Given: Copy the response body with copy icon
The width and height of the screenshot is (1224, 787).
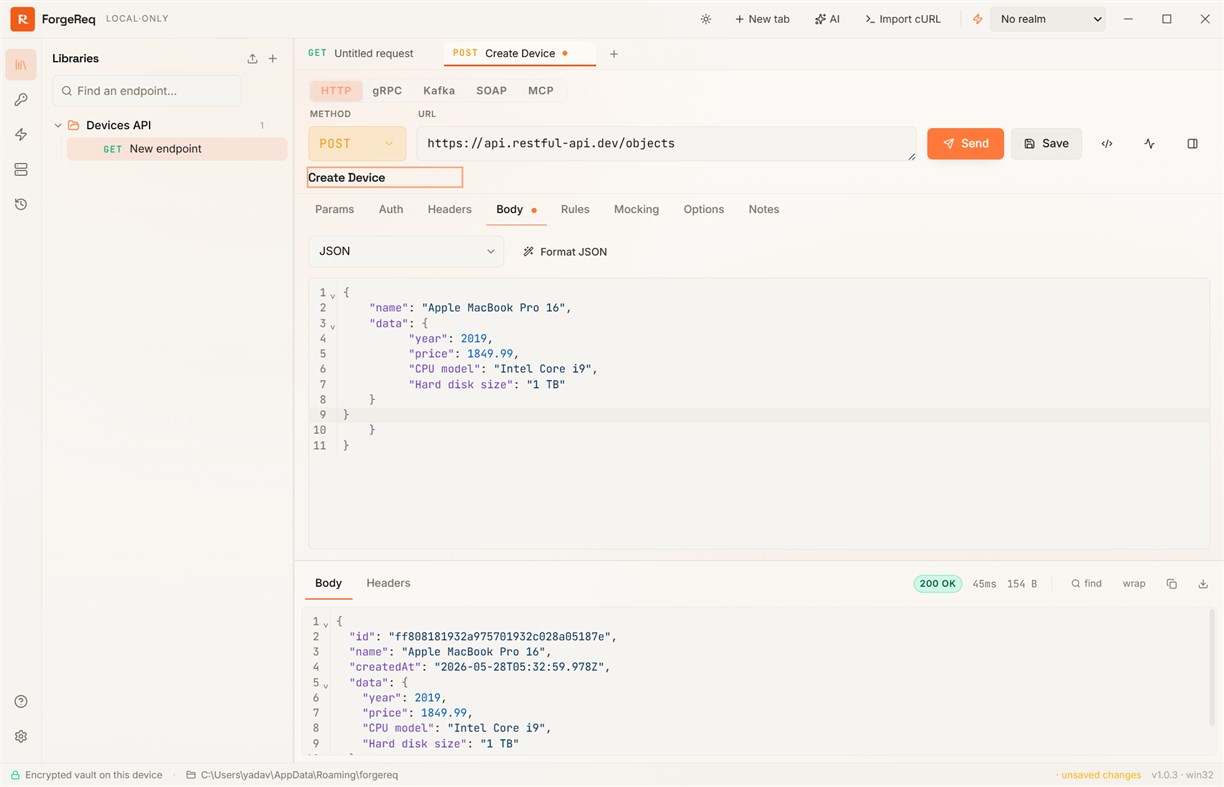Looking at the screenshot, I should point(1172,584).
